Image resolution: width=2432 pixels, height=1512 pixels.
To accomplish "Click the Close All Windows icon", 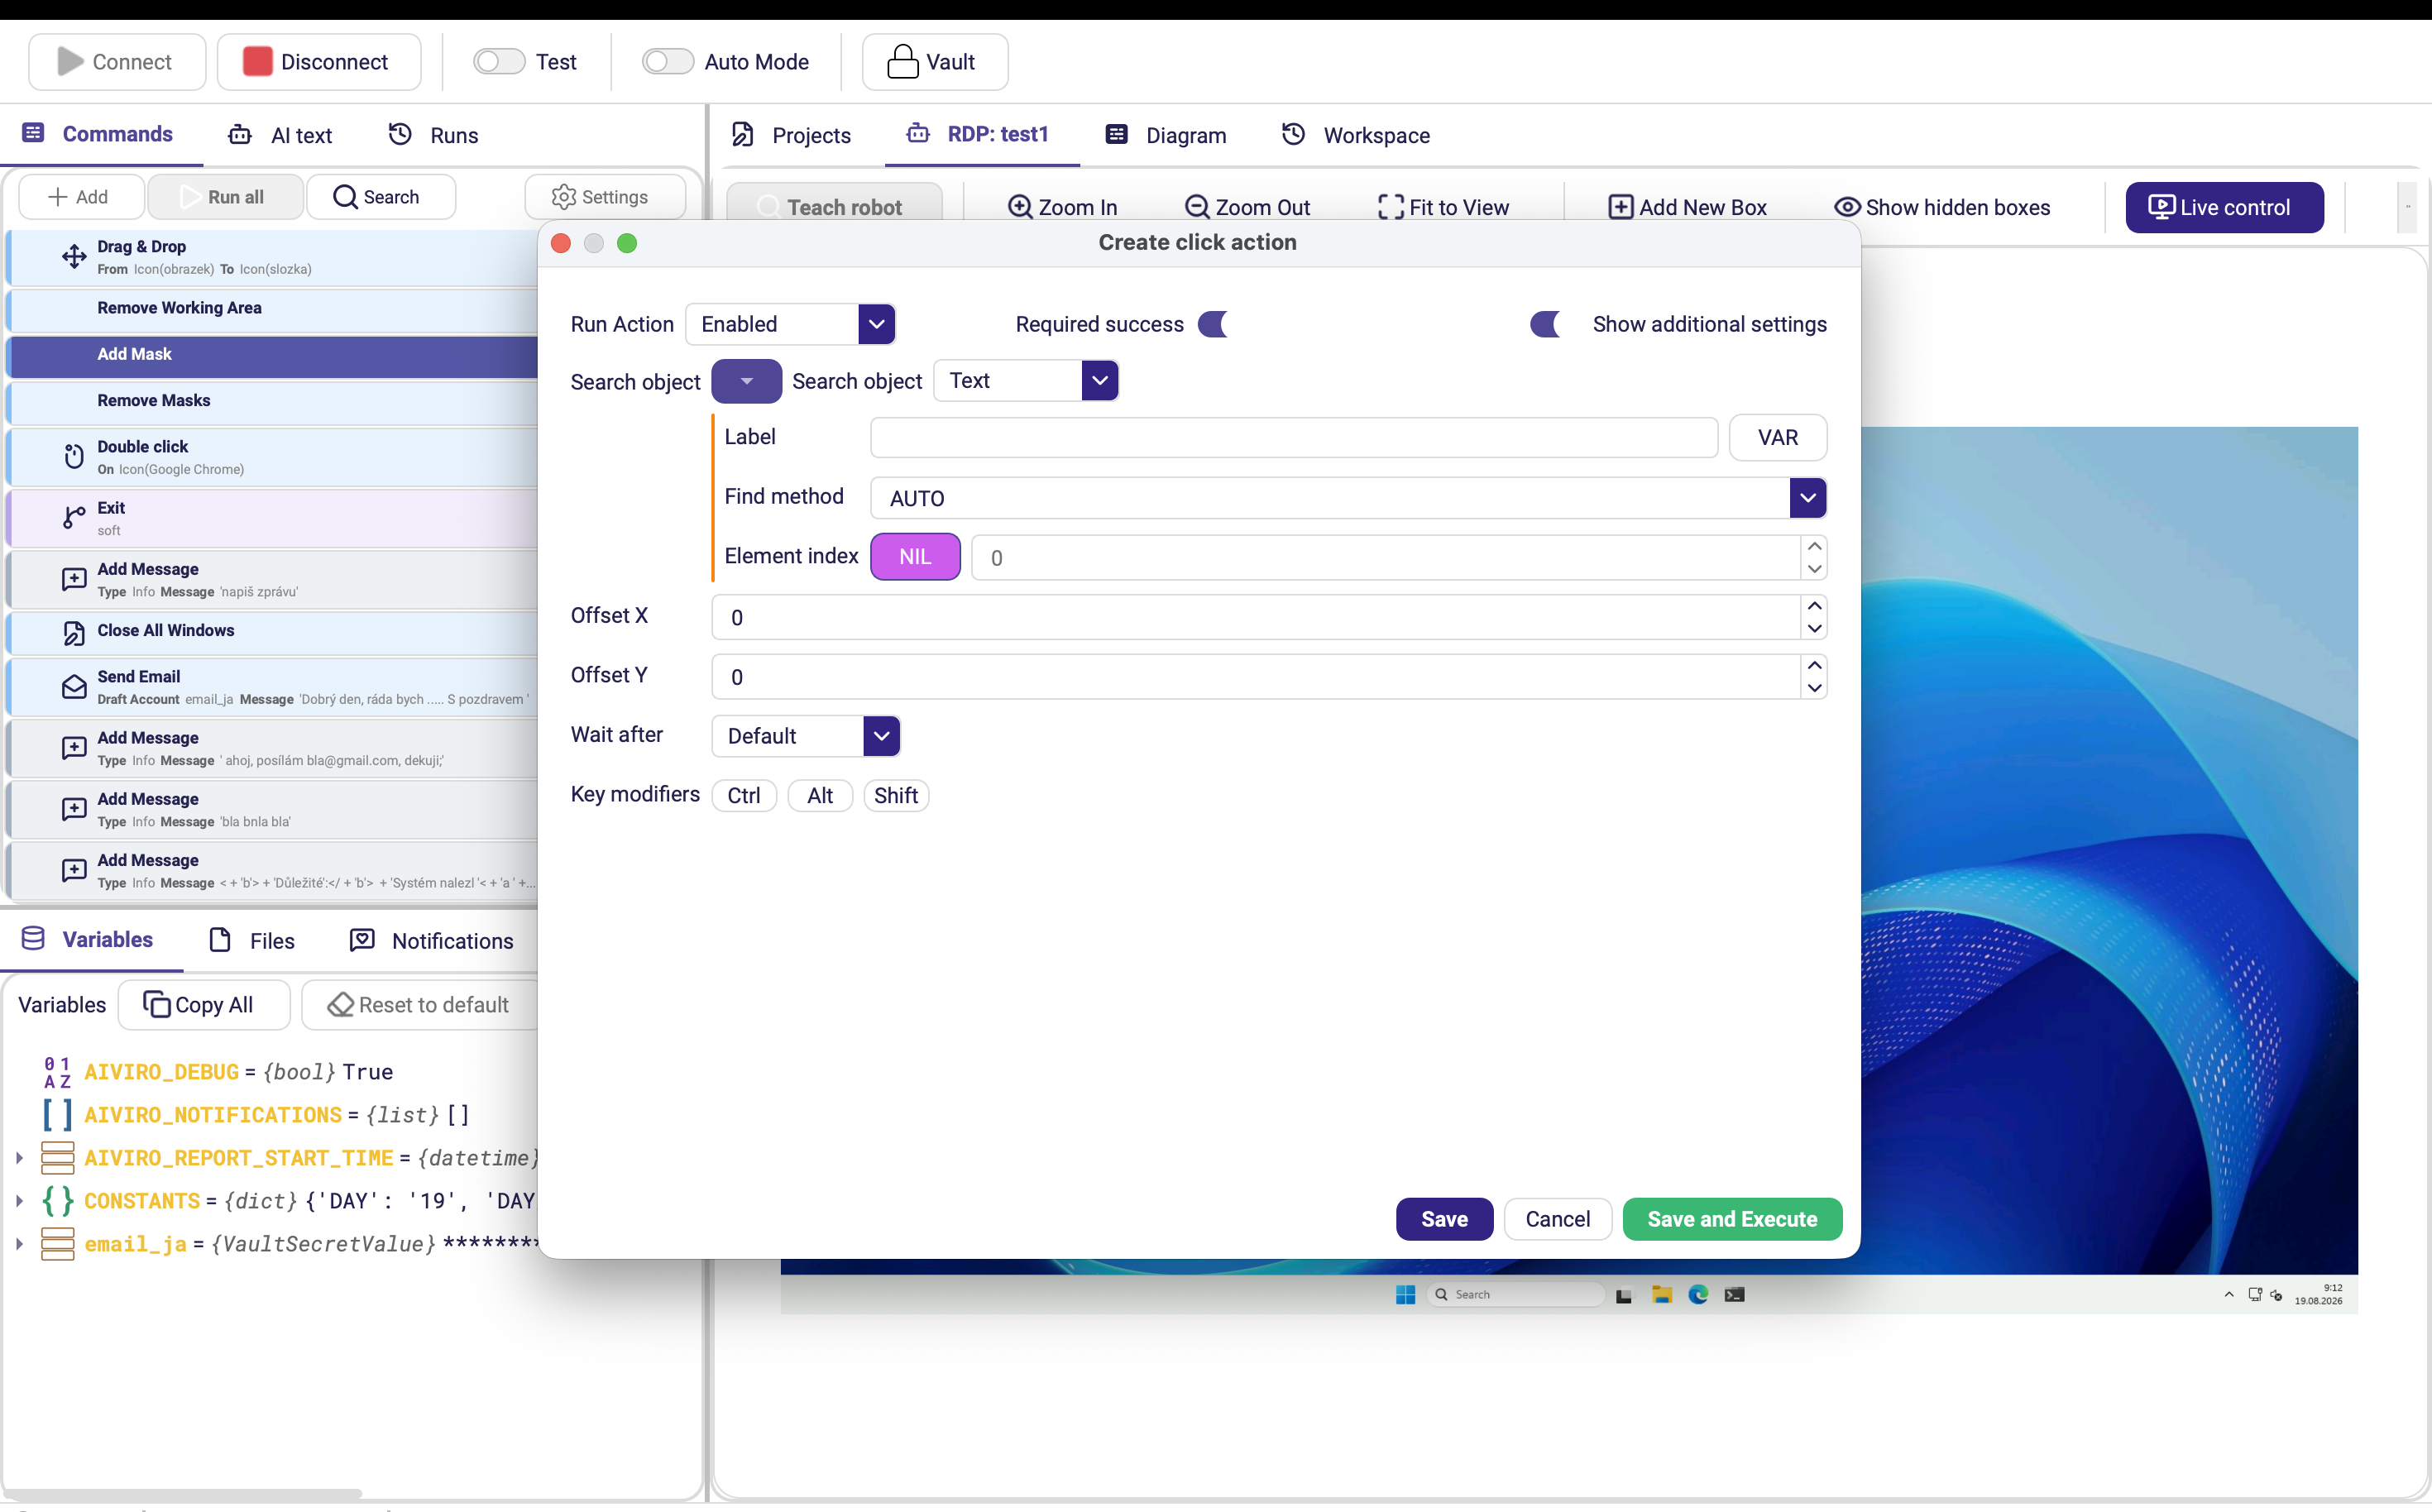I will coord(74,633).
